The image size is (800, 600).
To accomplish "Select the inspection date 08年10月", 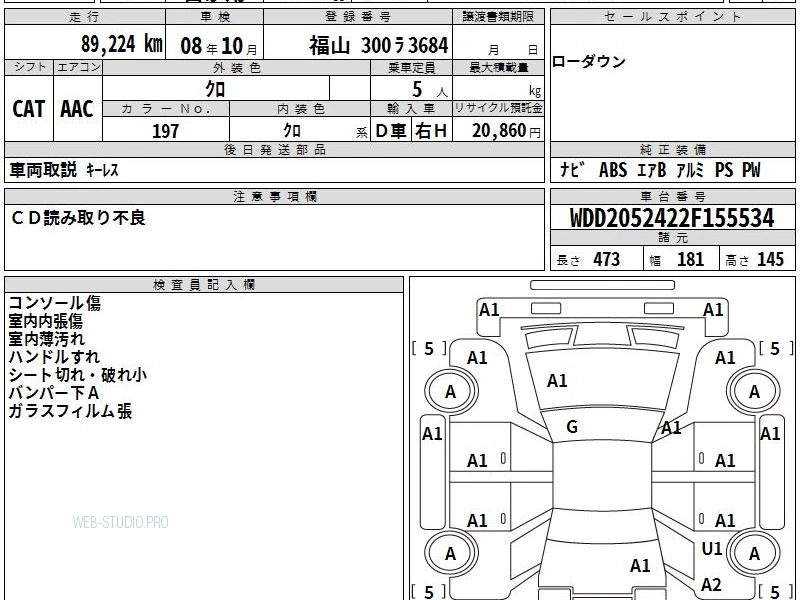I will (219, 46).
